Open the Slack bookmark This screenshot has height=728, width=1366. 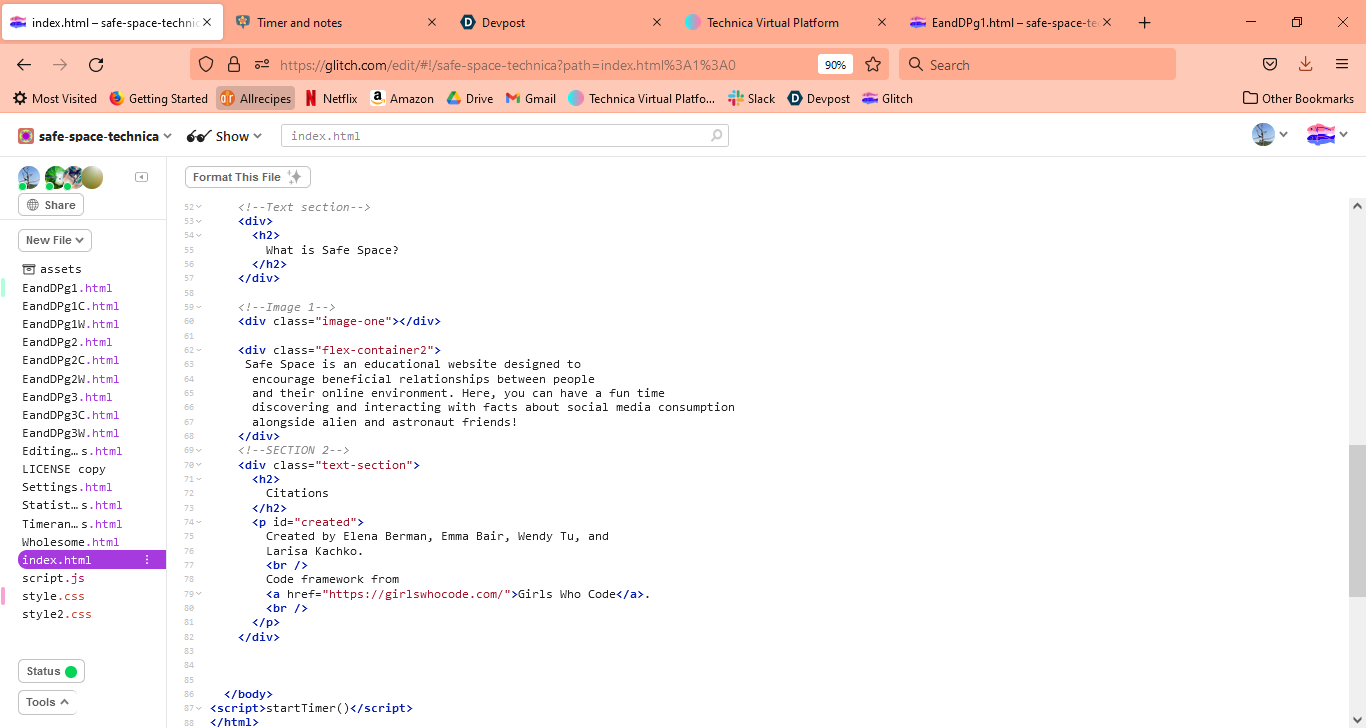pos(752,98)
